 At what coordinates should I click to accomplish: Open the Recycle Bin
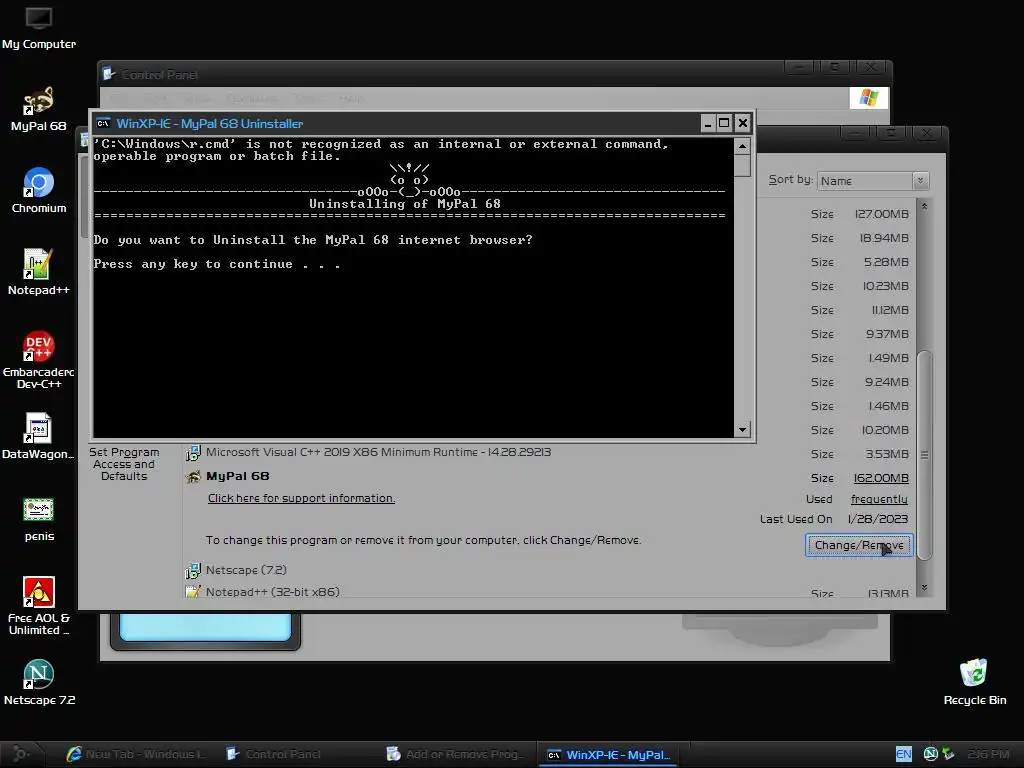(974, 683)
